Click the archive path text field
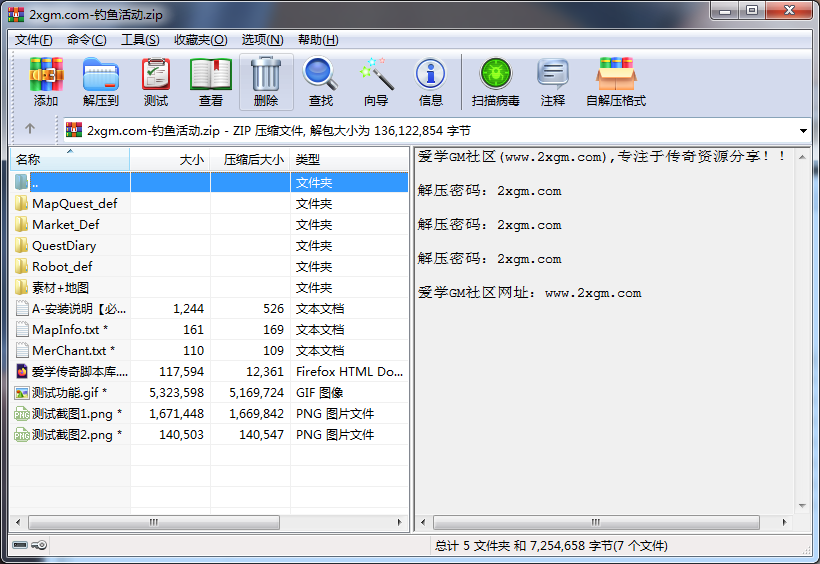Image resolution: width=820 pixels, height=564 pixels. pos(437,130)
